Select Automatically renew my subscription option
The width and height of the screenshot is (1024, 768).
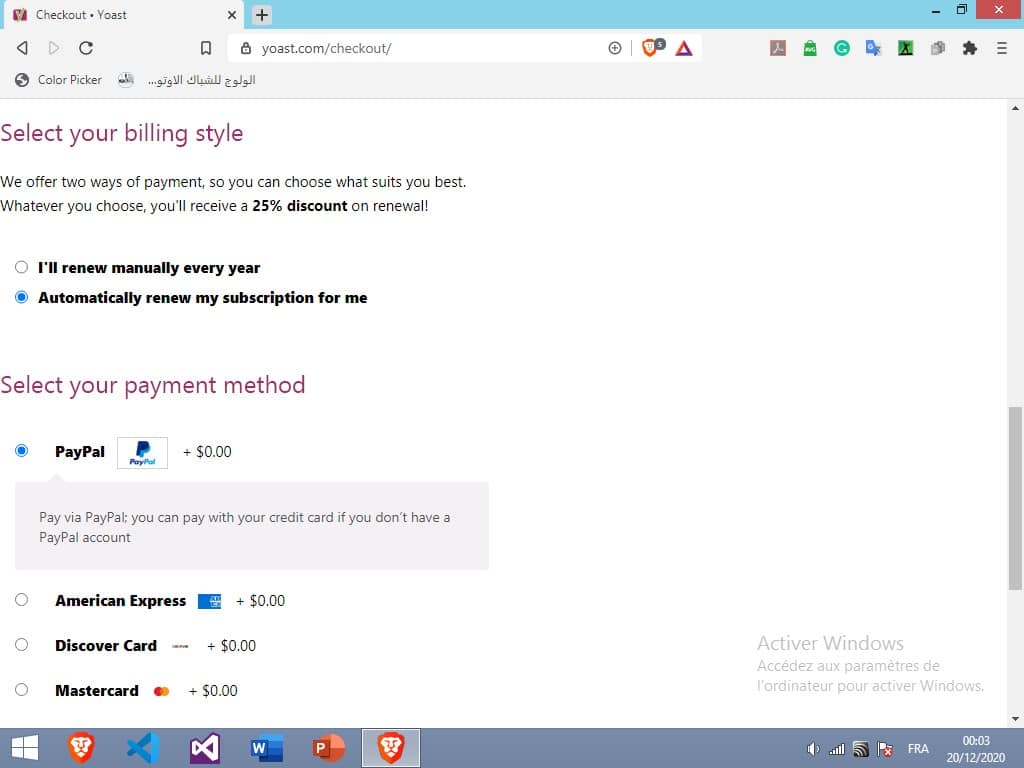(x=22, y=297)
